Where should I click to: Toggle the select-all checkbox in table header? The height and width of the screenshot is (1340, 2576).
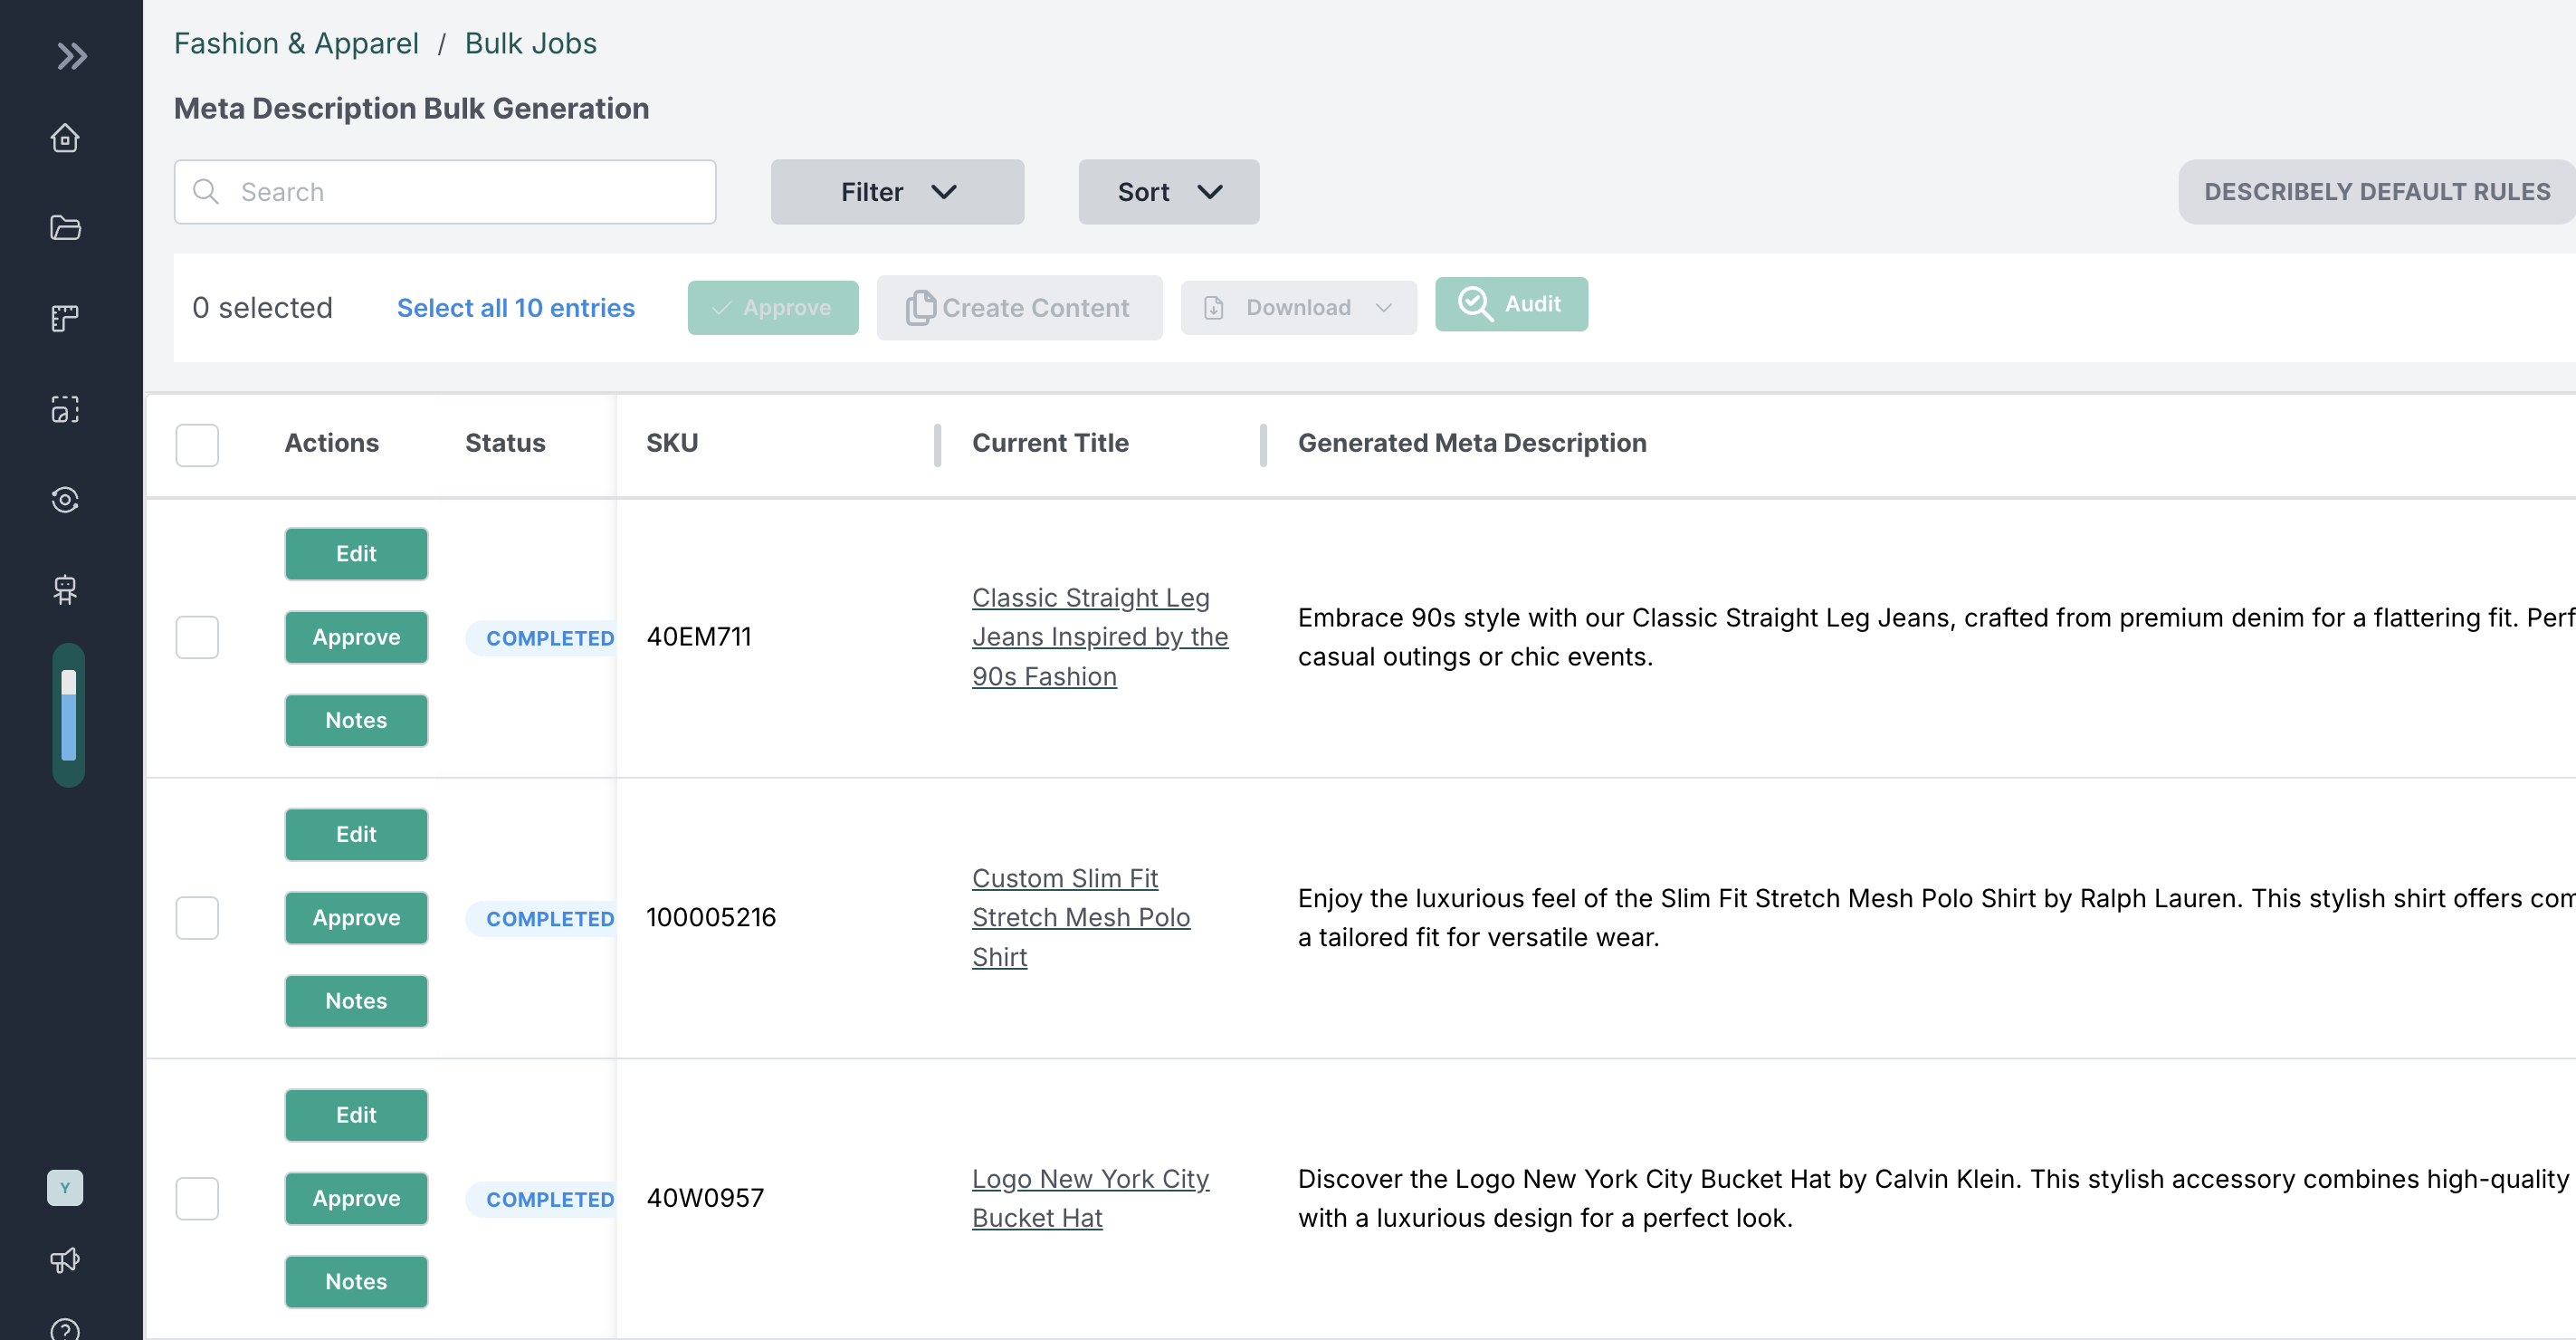tap(197, 445)
